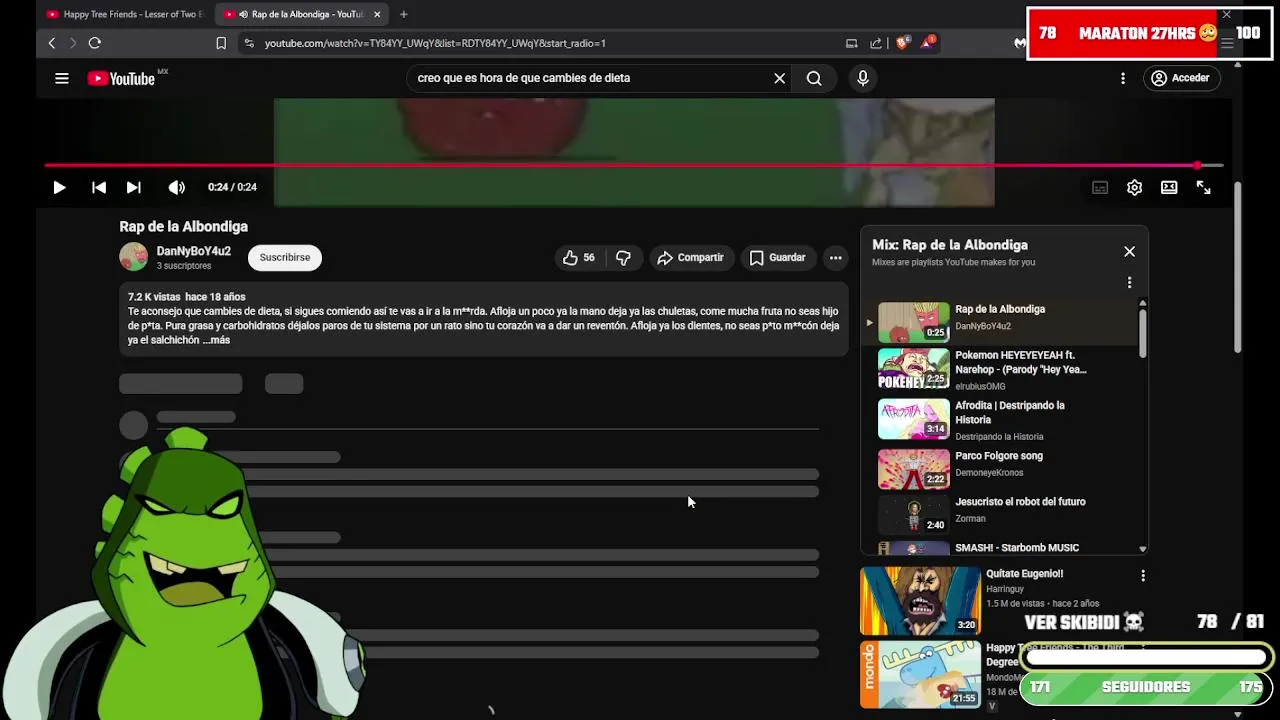The image size is (1280, 720).
Task: Play the video
Action: (59, 187)
